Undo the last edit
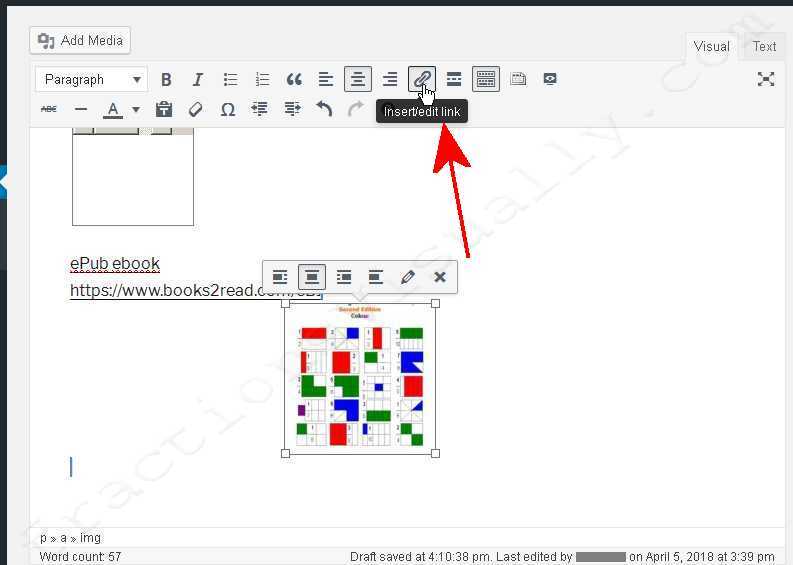Image resolution: width=793 pixels, height=565 pixels. tap(324, 109)
